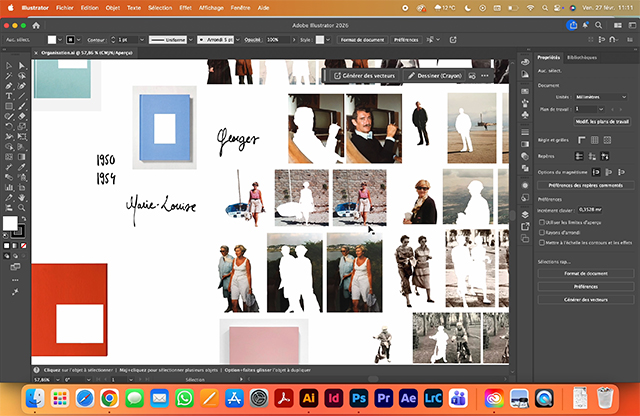Select the Magic Wand tool
The image size is (640, 416).
[9, 76]
